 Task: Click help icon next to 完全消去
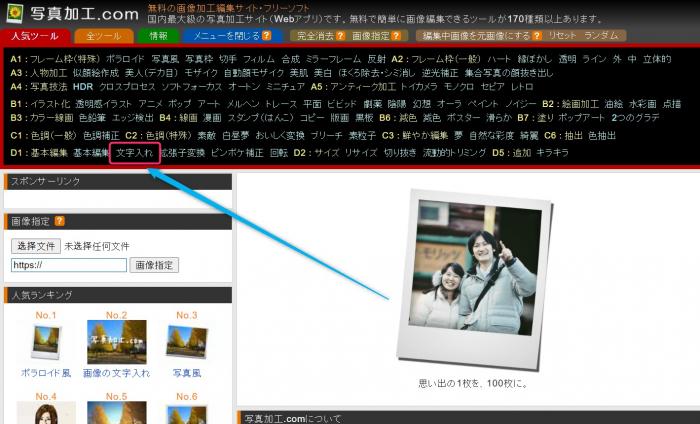tap(340, 36)
